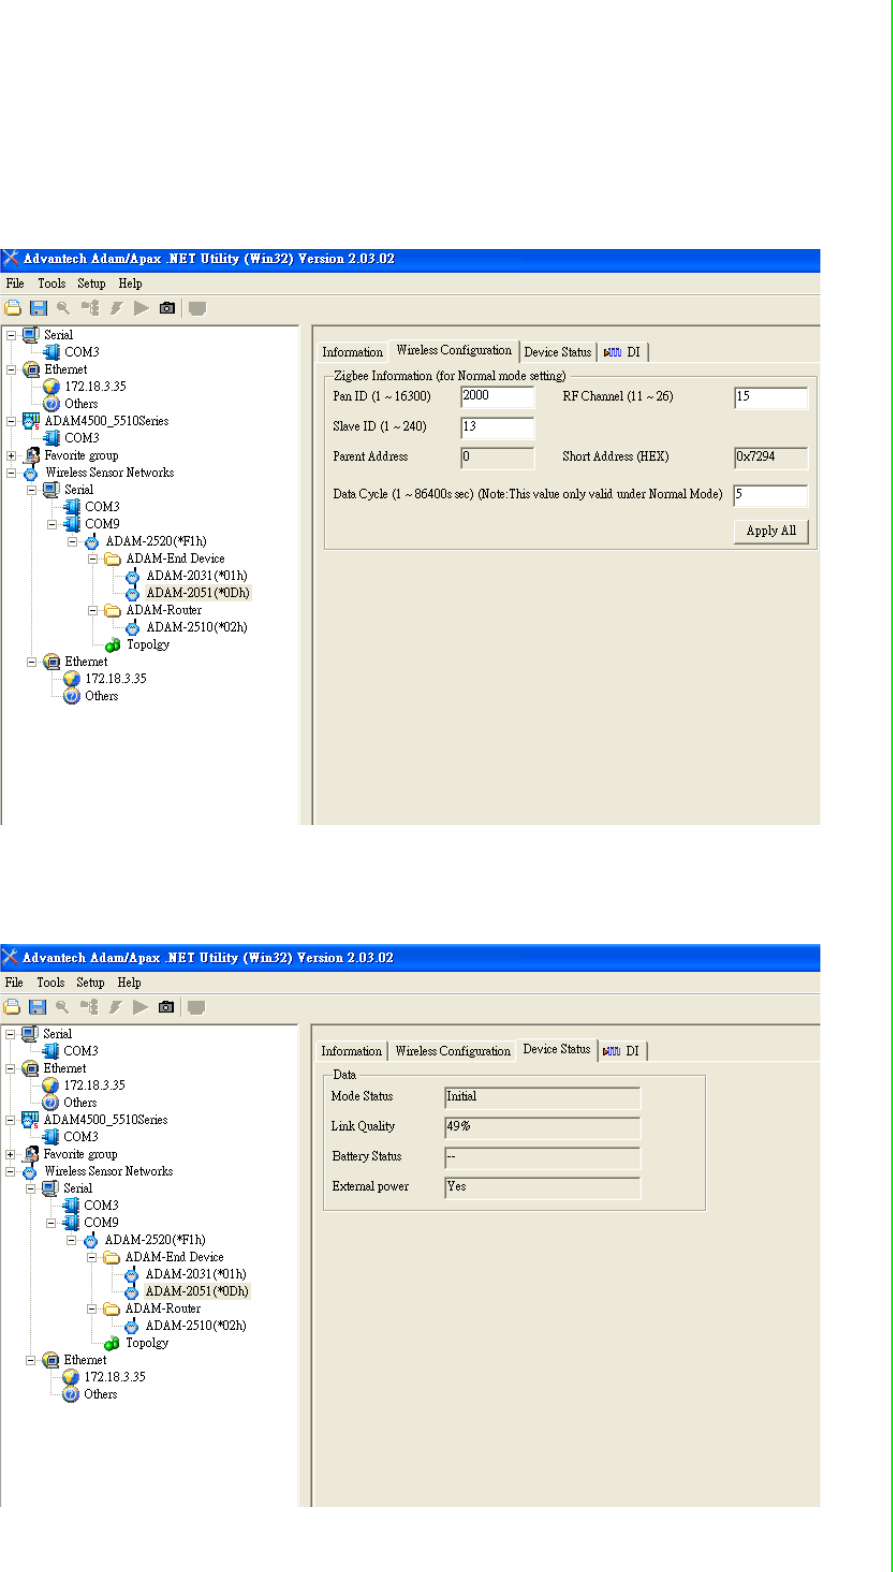Collapse ADAM-End Device folder in Link Quality window
The image size is (893, 1572).
[92, 1257]
